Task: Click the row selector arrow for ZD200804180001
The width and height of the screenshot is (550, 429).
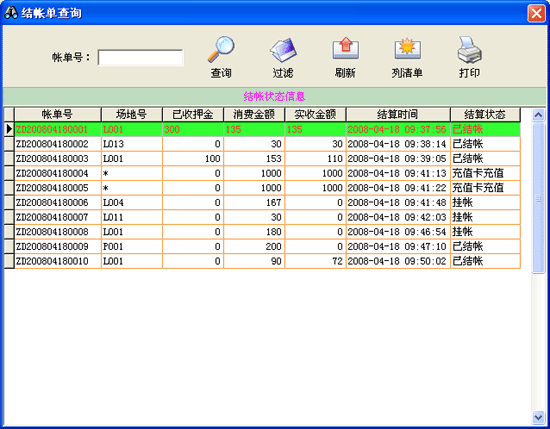Action: (9, 129)
